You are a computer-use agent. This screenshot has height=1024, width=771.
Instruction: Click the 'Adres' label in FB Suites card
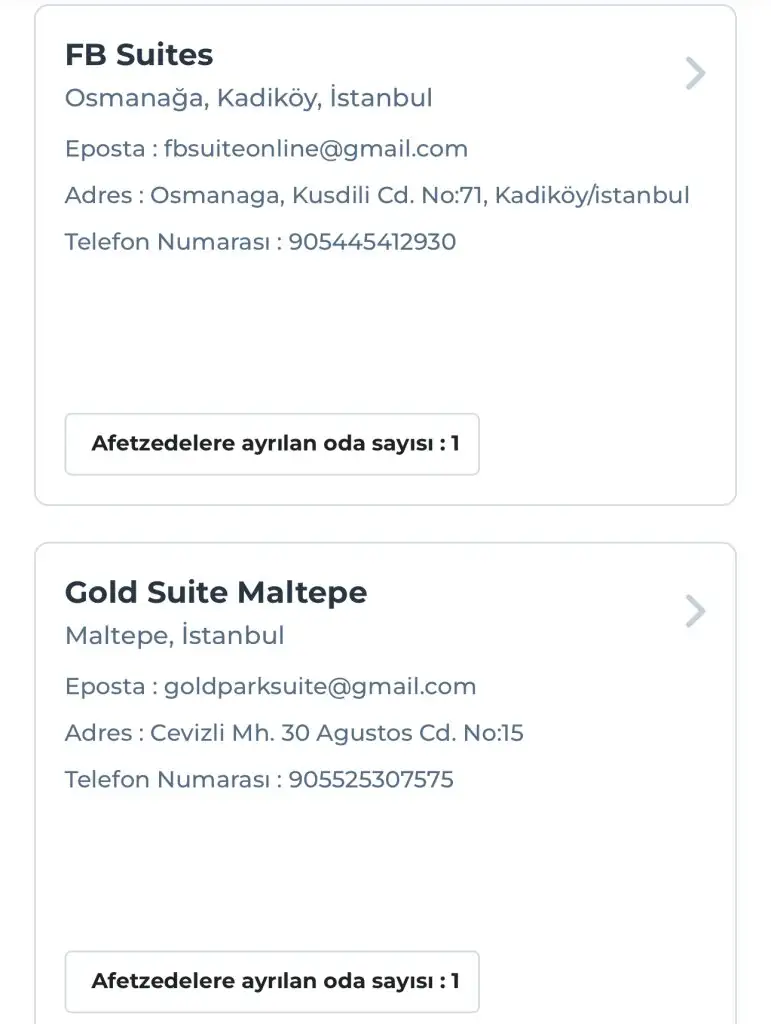coord(98,195)
